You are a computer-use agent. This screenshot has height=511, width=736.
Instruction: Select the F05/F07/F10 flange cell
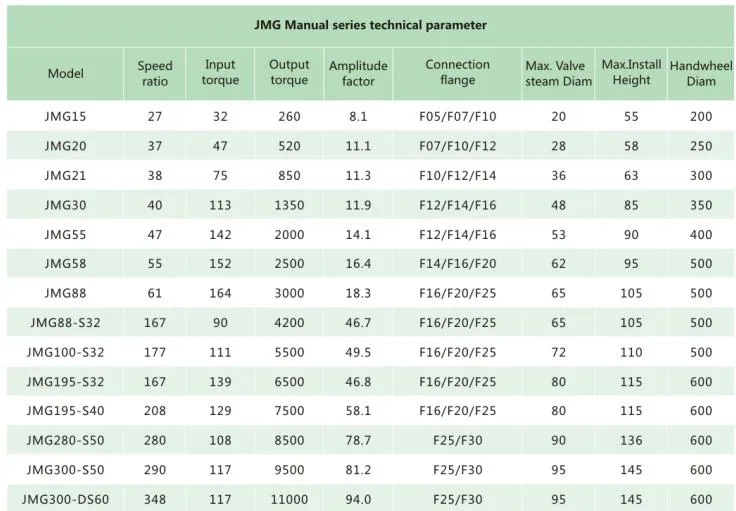457,117
